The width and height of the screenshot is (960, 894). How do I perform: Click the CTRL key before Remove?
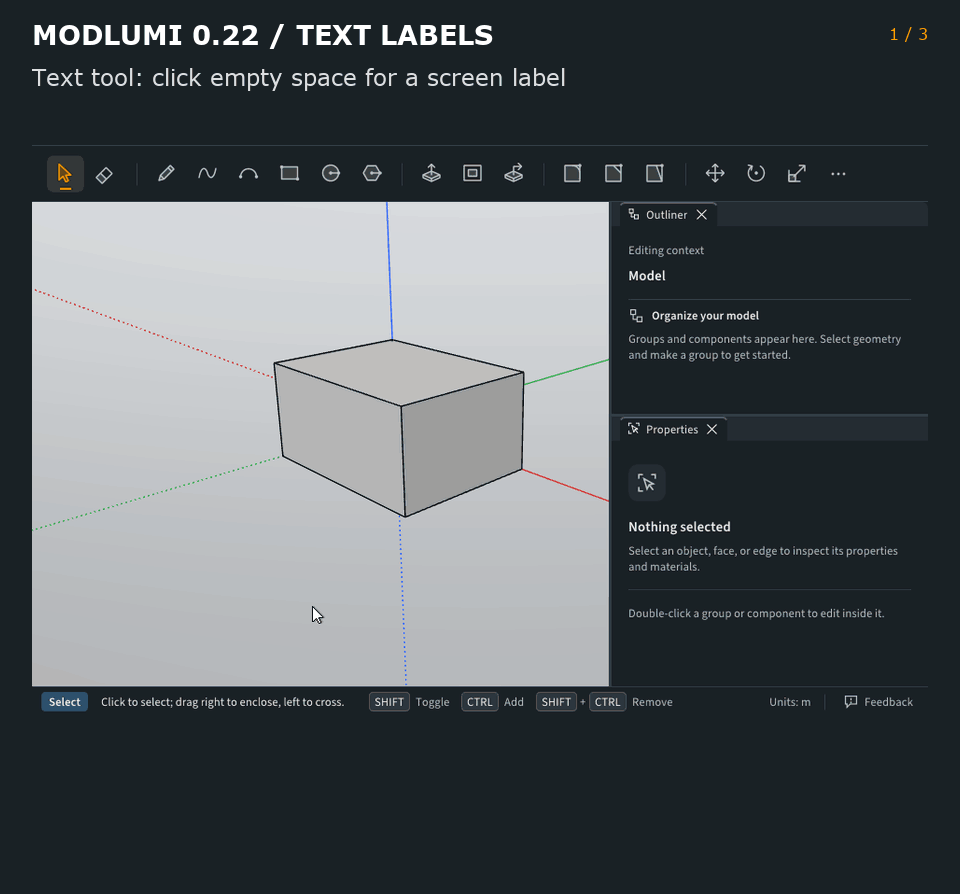pos(607,702)
